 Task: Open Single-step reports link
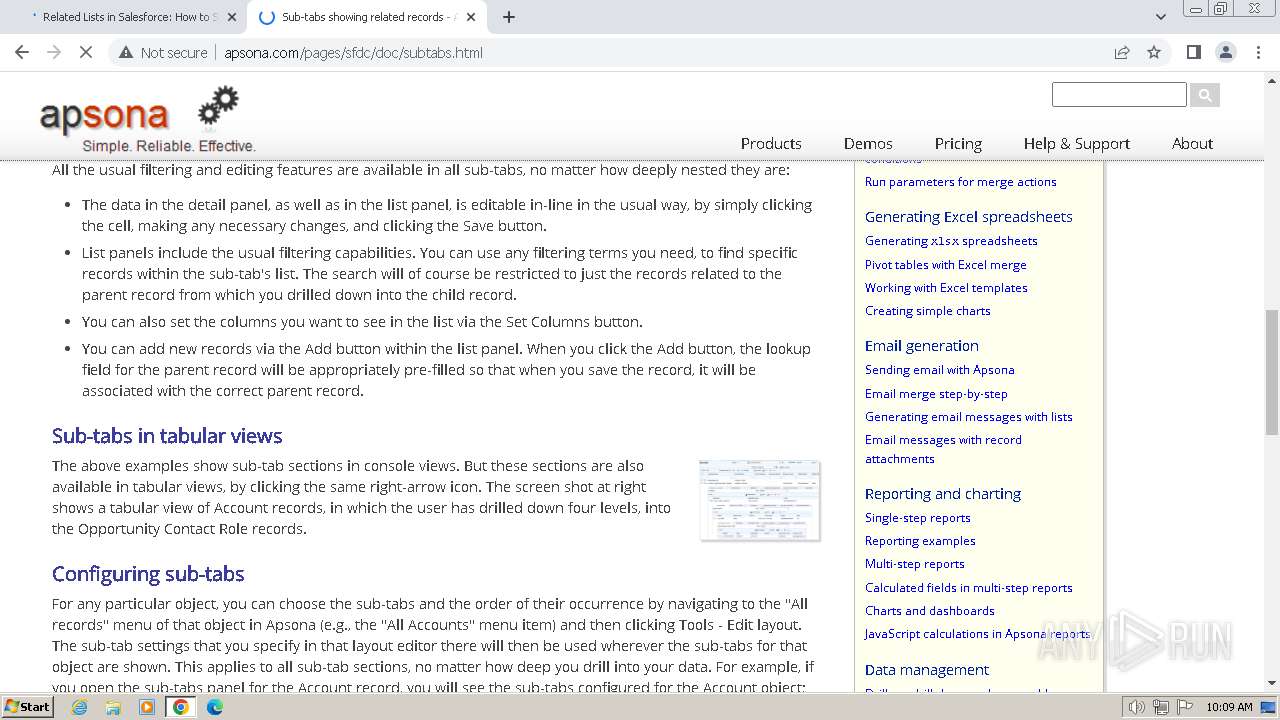click(x=917, y=518)
